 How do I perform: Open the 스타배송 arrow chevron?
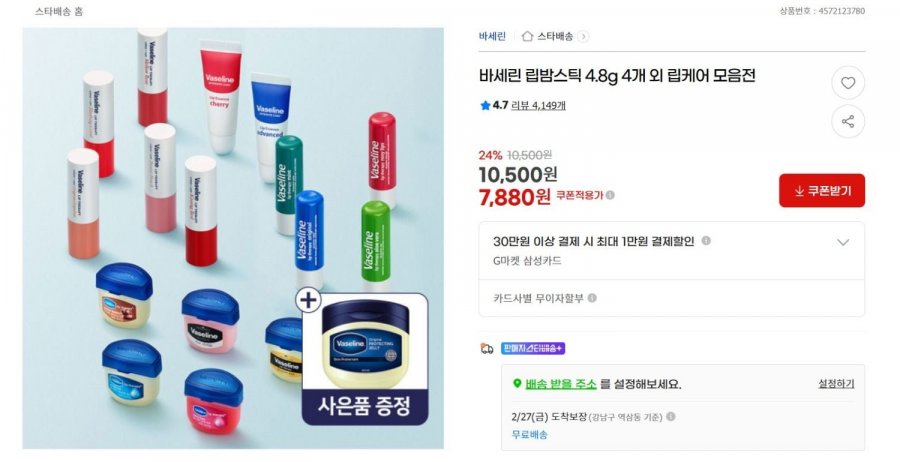(x=583, y=37)
